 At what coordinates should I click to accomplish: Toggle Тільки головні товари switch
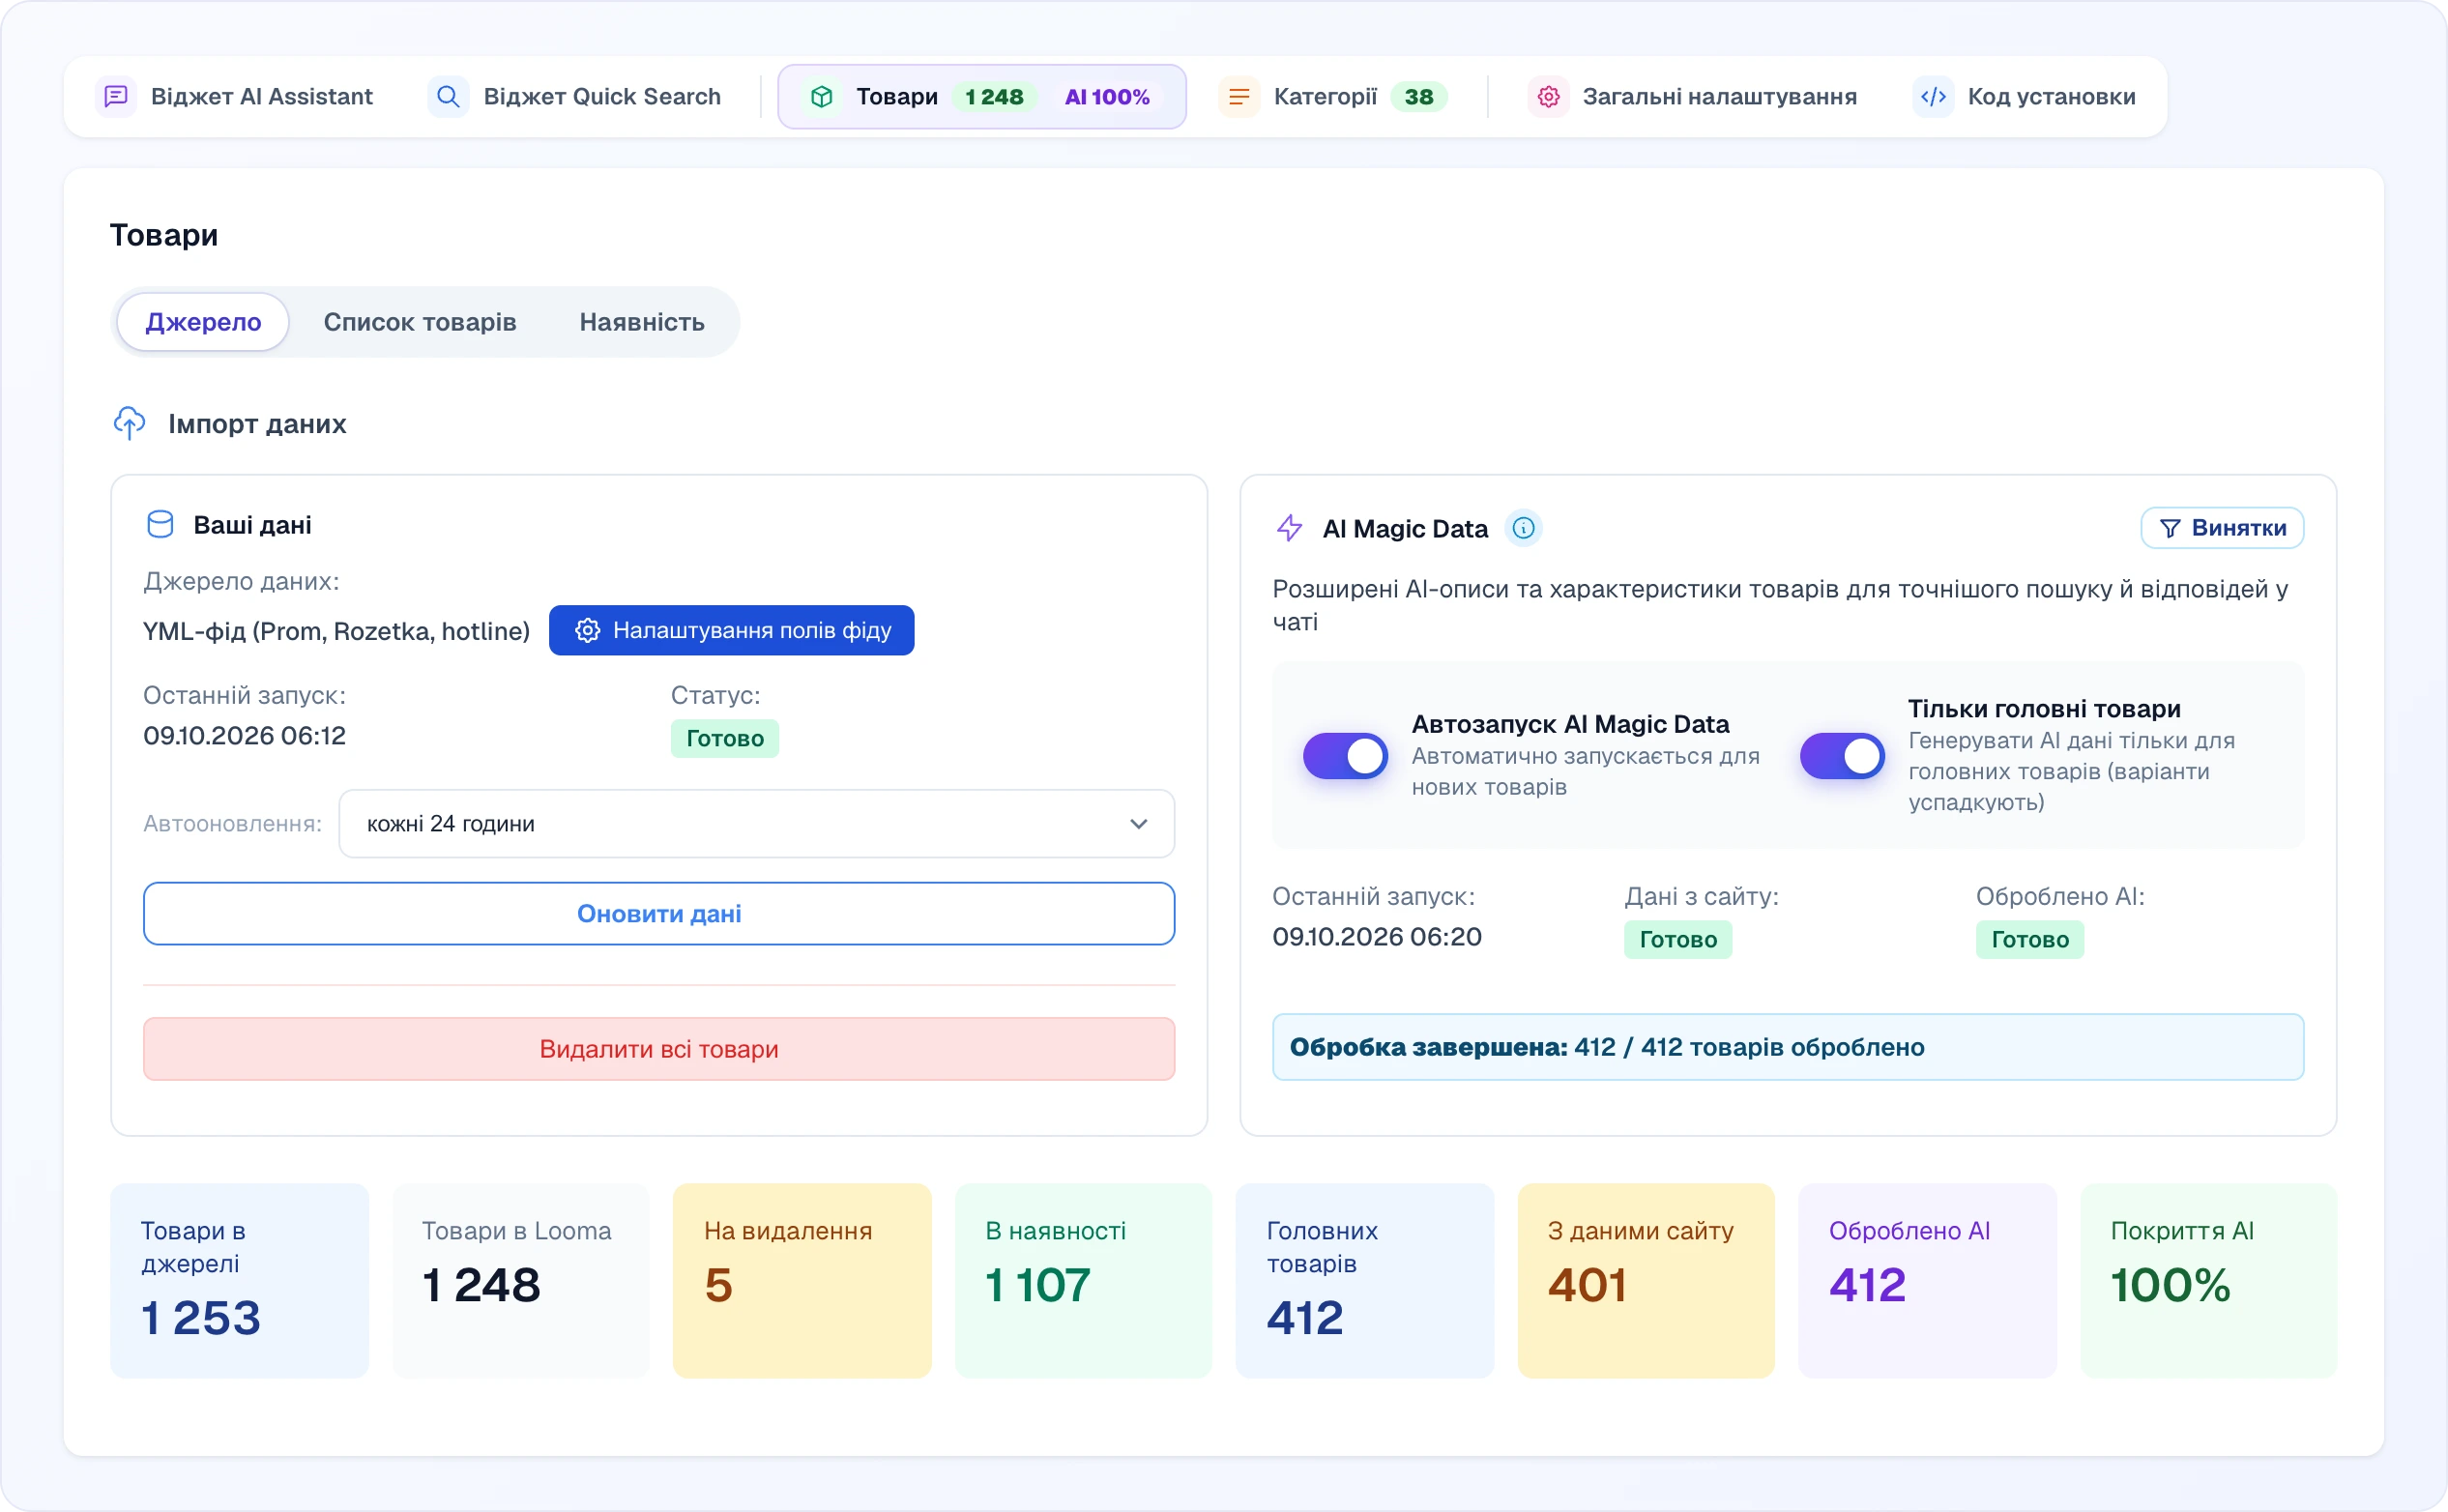click(x=1842, y=756)
